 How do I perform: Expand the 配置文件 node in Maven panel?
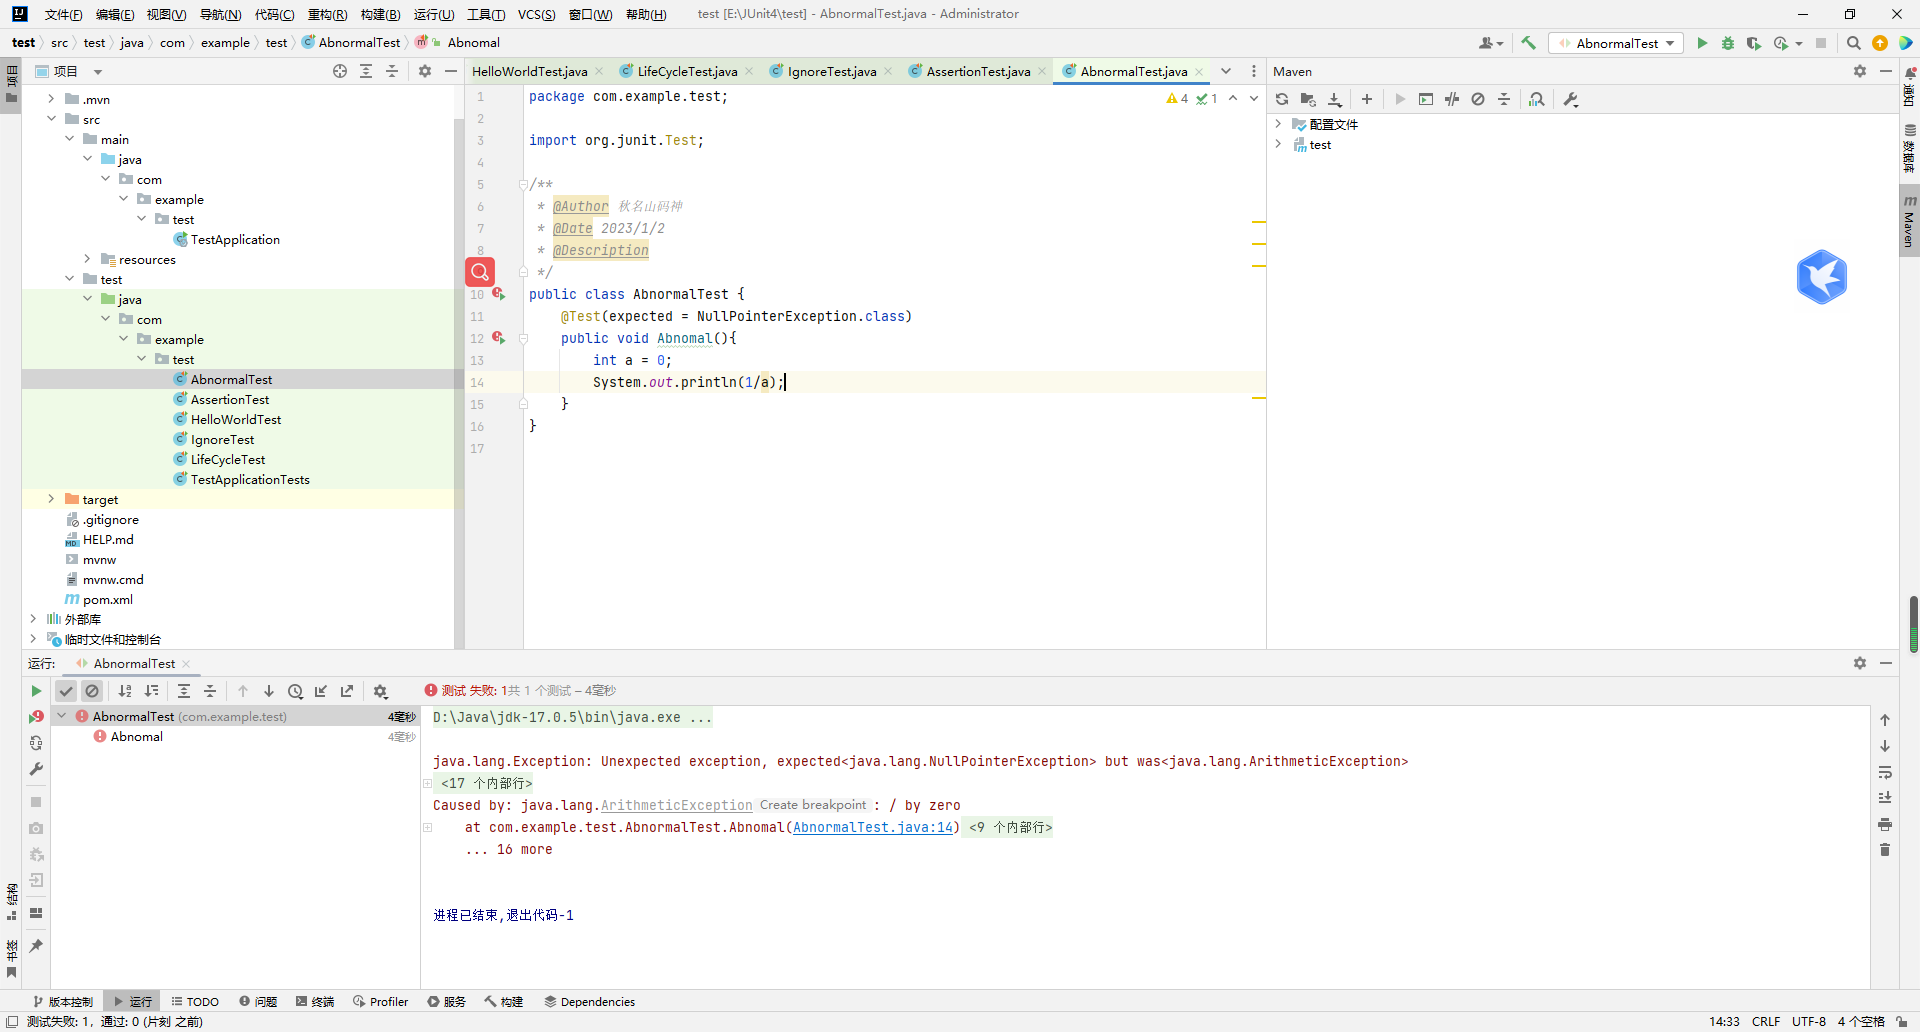pyautogui.click(x=1278, y=124)
